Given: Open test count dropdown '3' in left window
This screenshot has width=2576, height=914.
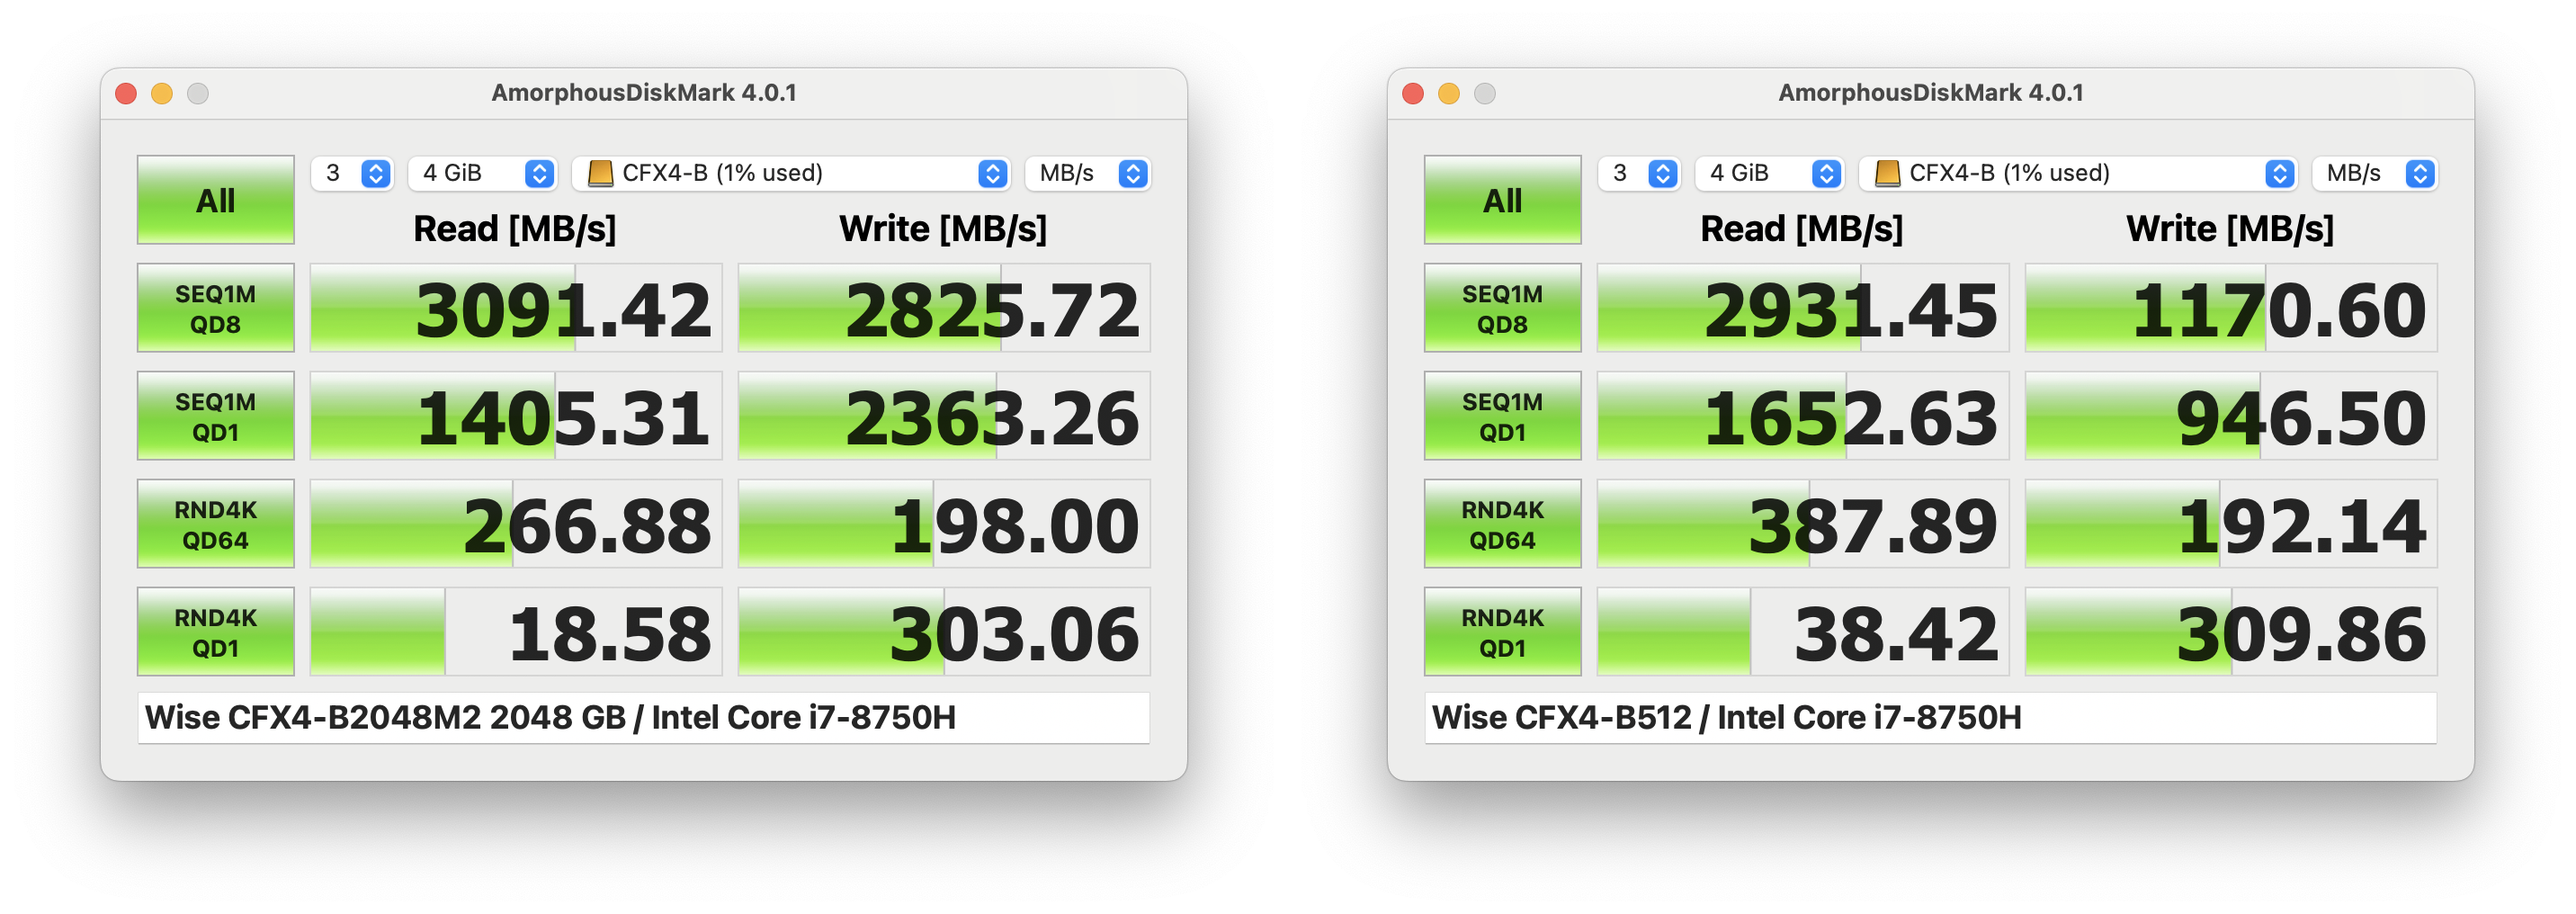Looking at the screenshot, I should tap(352, 173).
